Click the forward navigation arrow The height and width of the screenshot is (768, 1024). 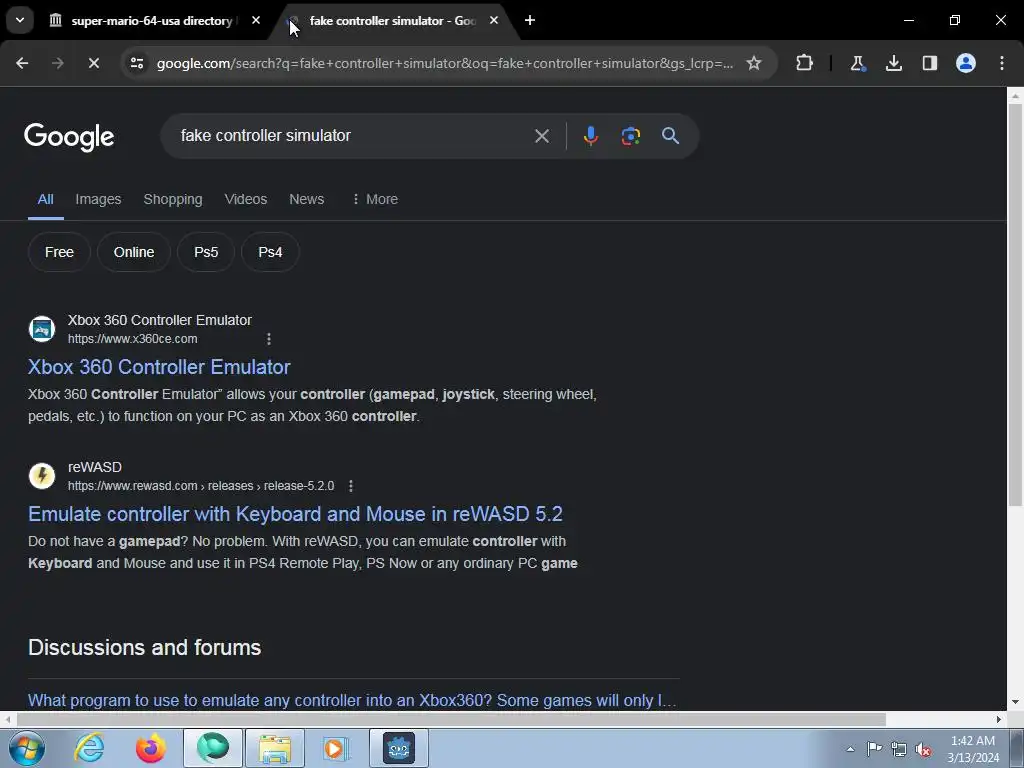click(57, 63)
